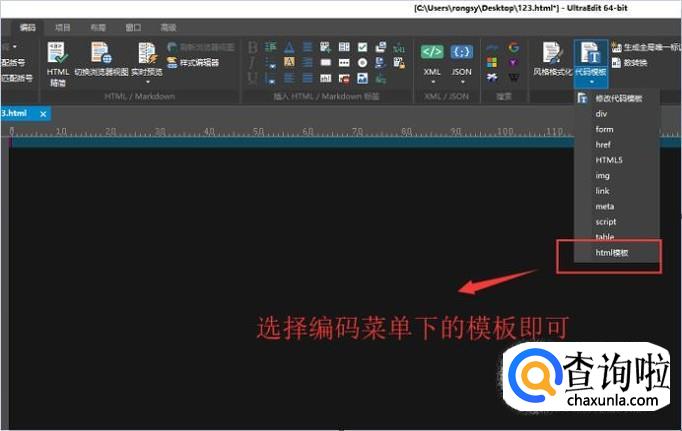Select the href template entry

[x=617, y=145]
